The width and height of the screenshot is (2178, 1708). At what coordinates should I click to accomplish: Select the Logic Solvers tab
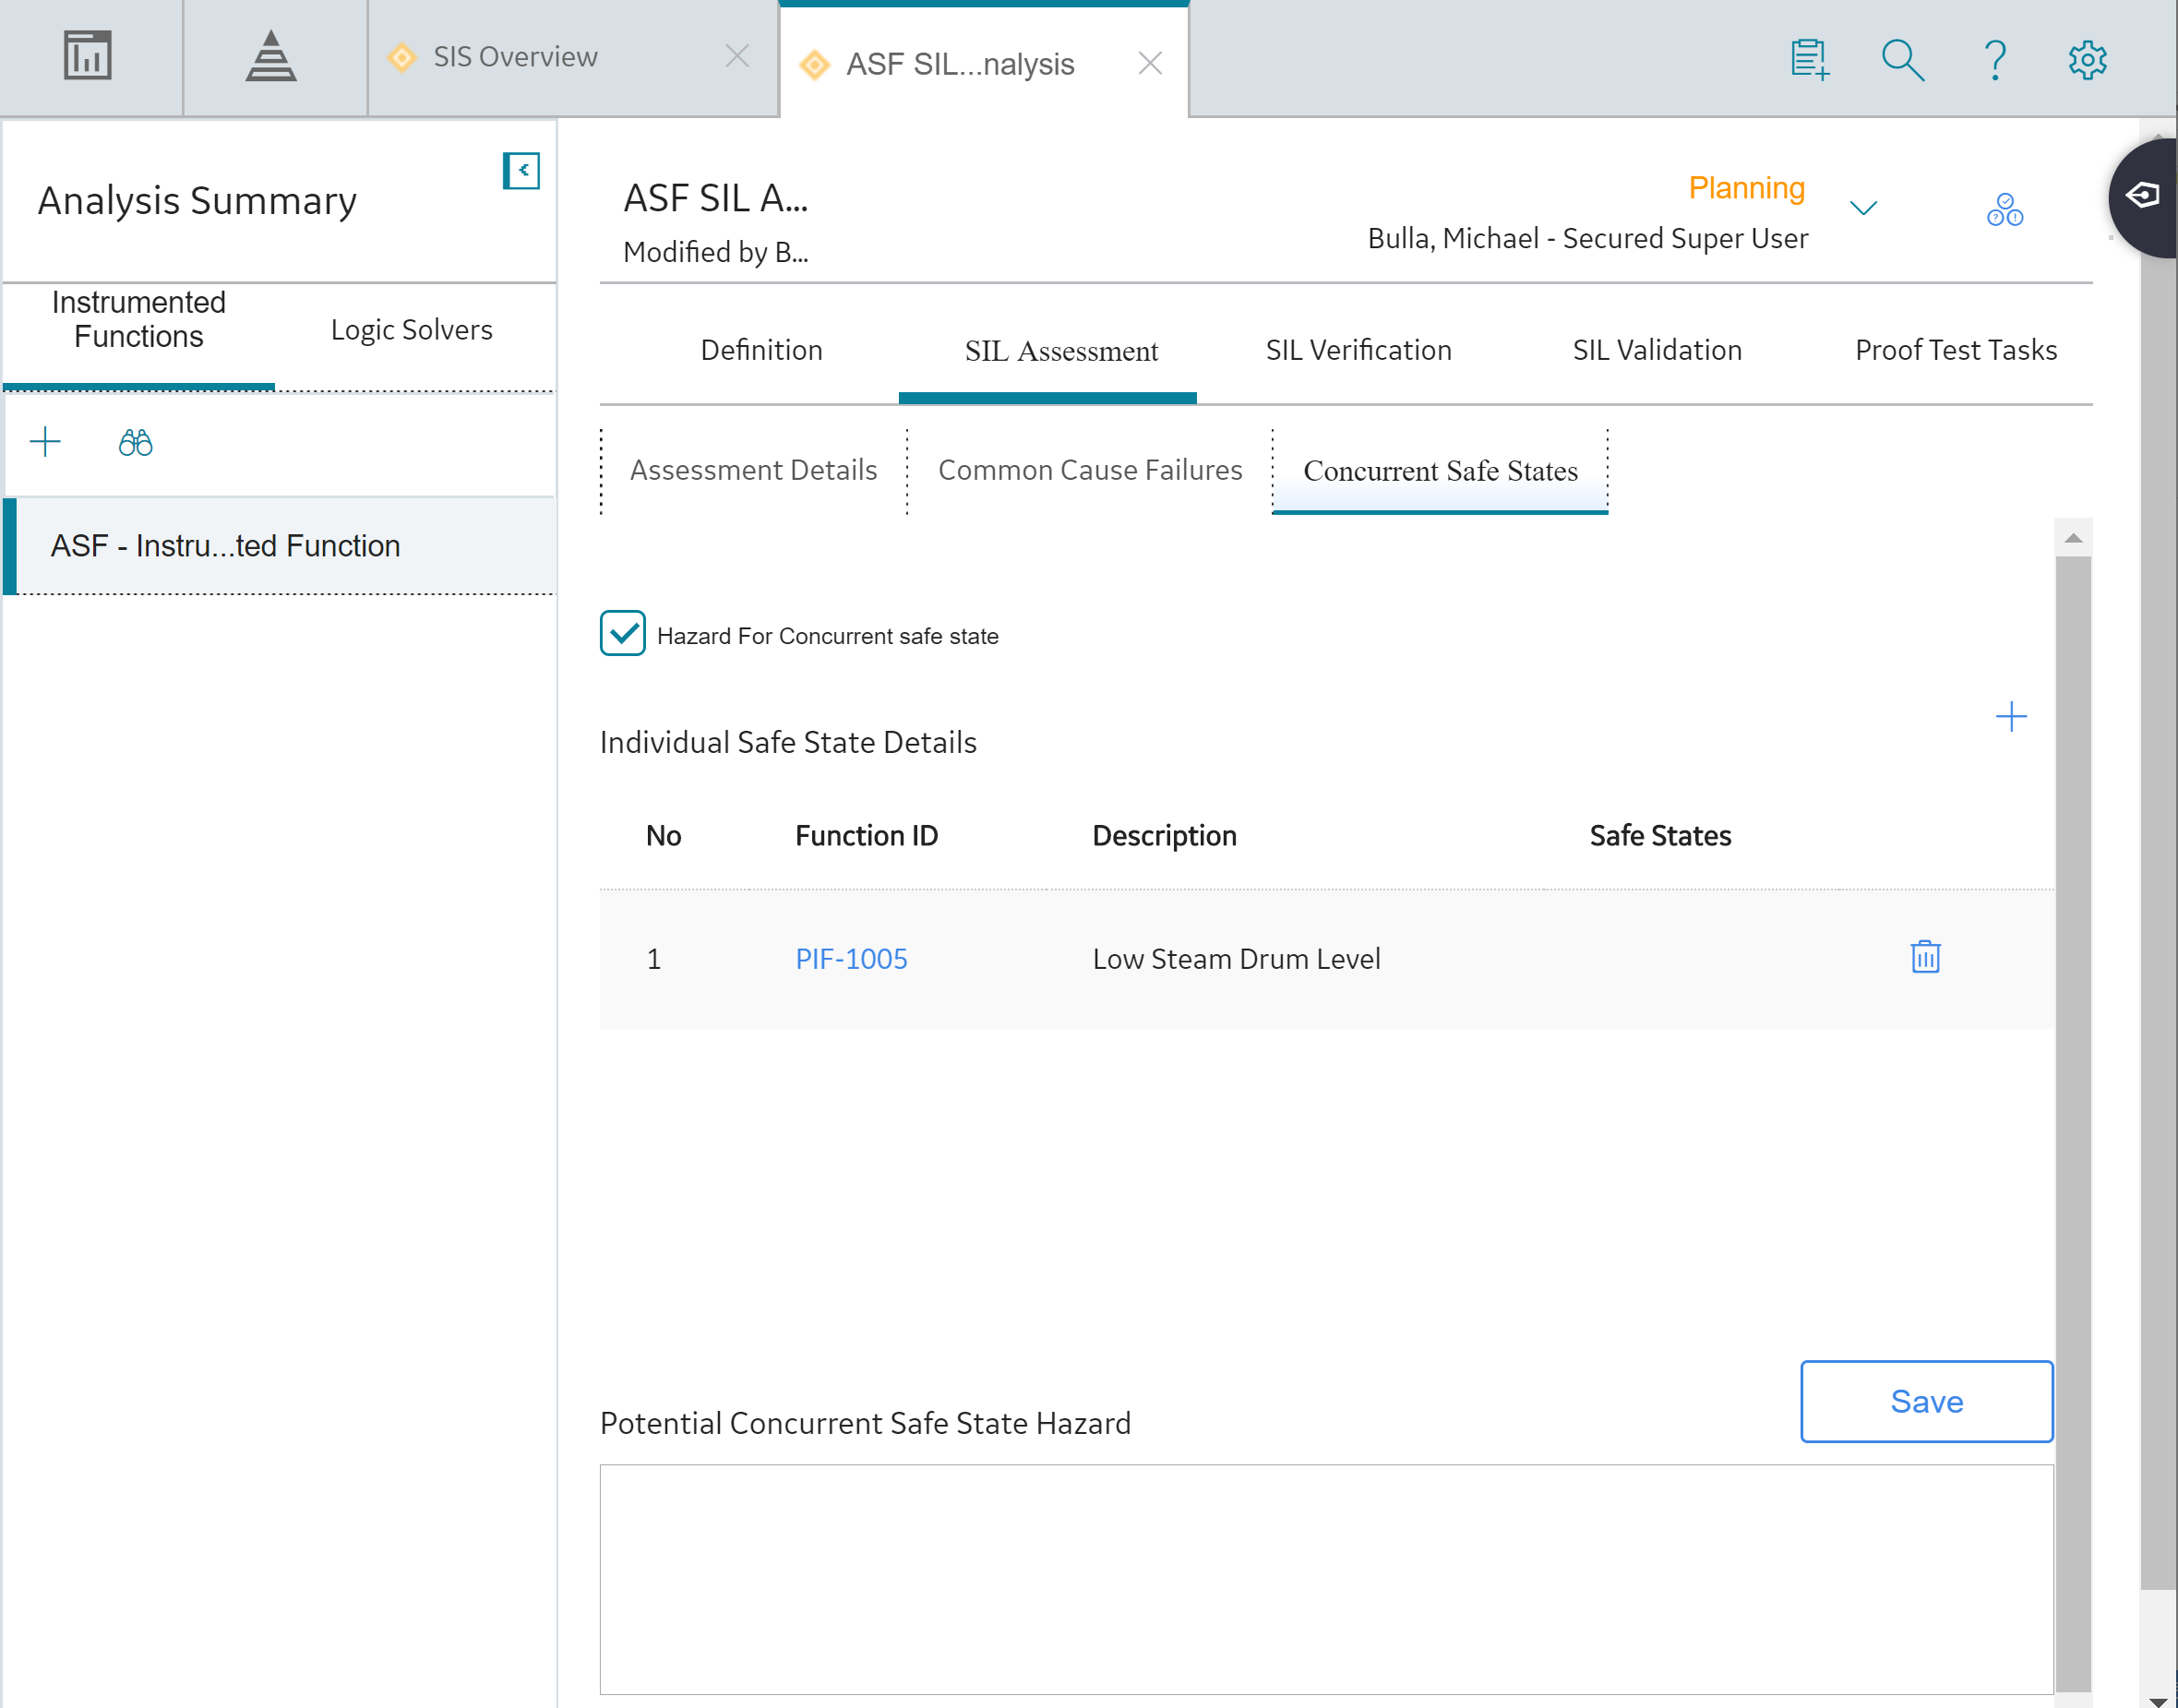[412, 330]
